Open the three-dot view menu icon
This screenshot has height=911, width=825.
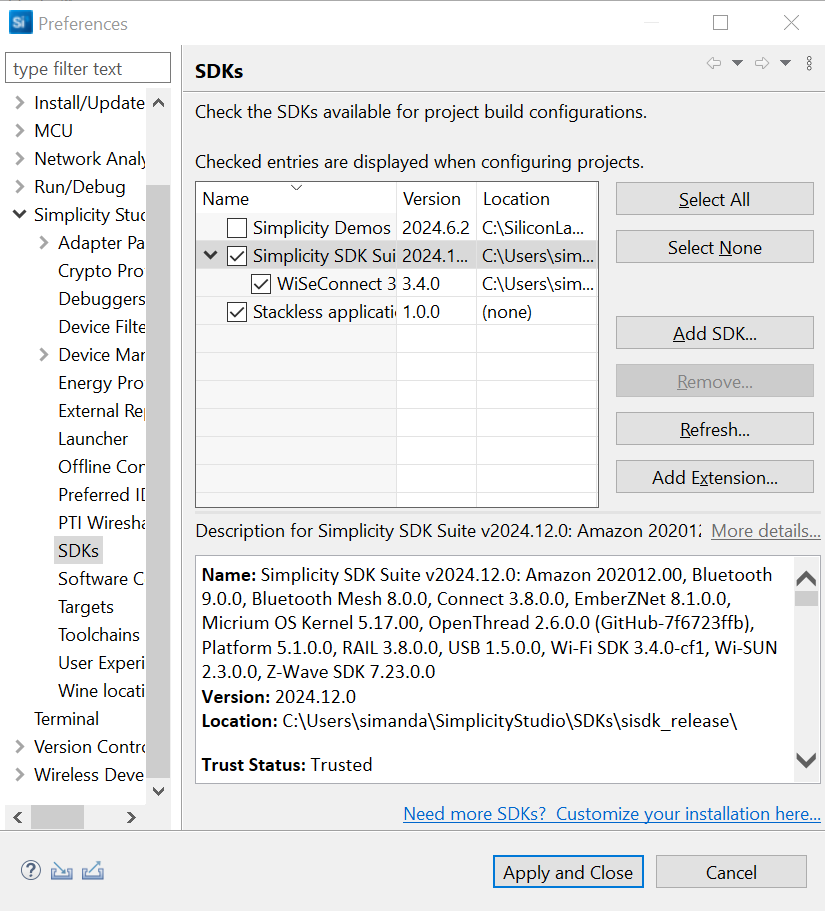pyautogui.click(x=809, y=63)
